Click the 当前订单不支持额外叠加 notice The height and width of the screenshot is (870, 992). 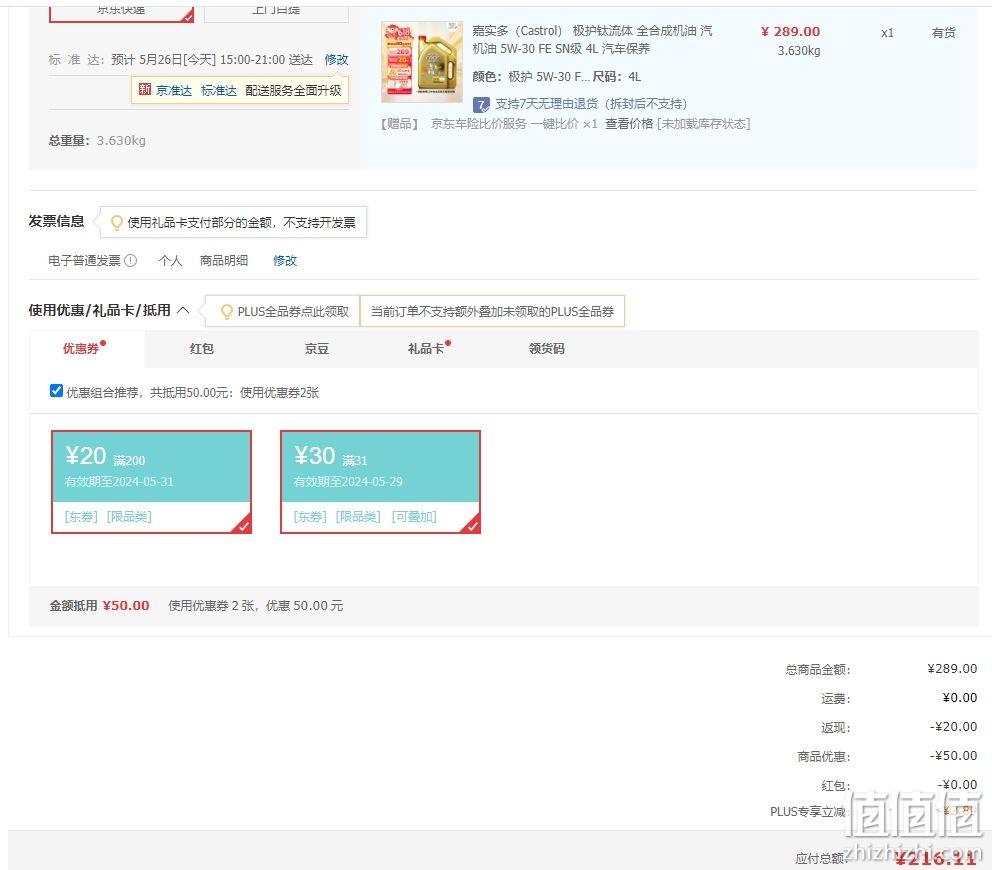click(492, 311)
